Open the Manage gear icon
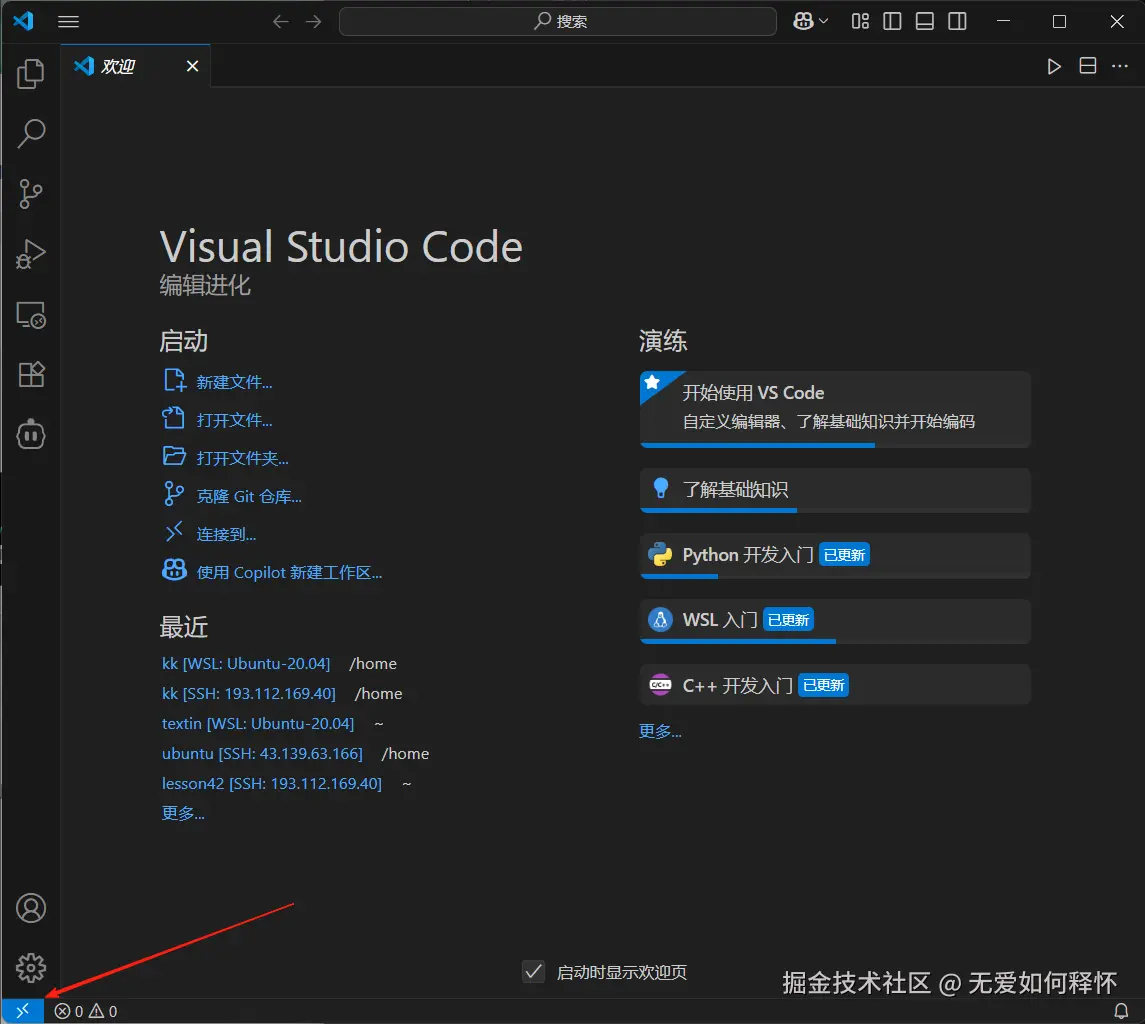This screenshot has width=1145, height=1024. (31, 968)
